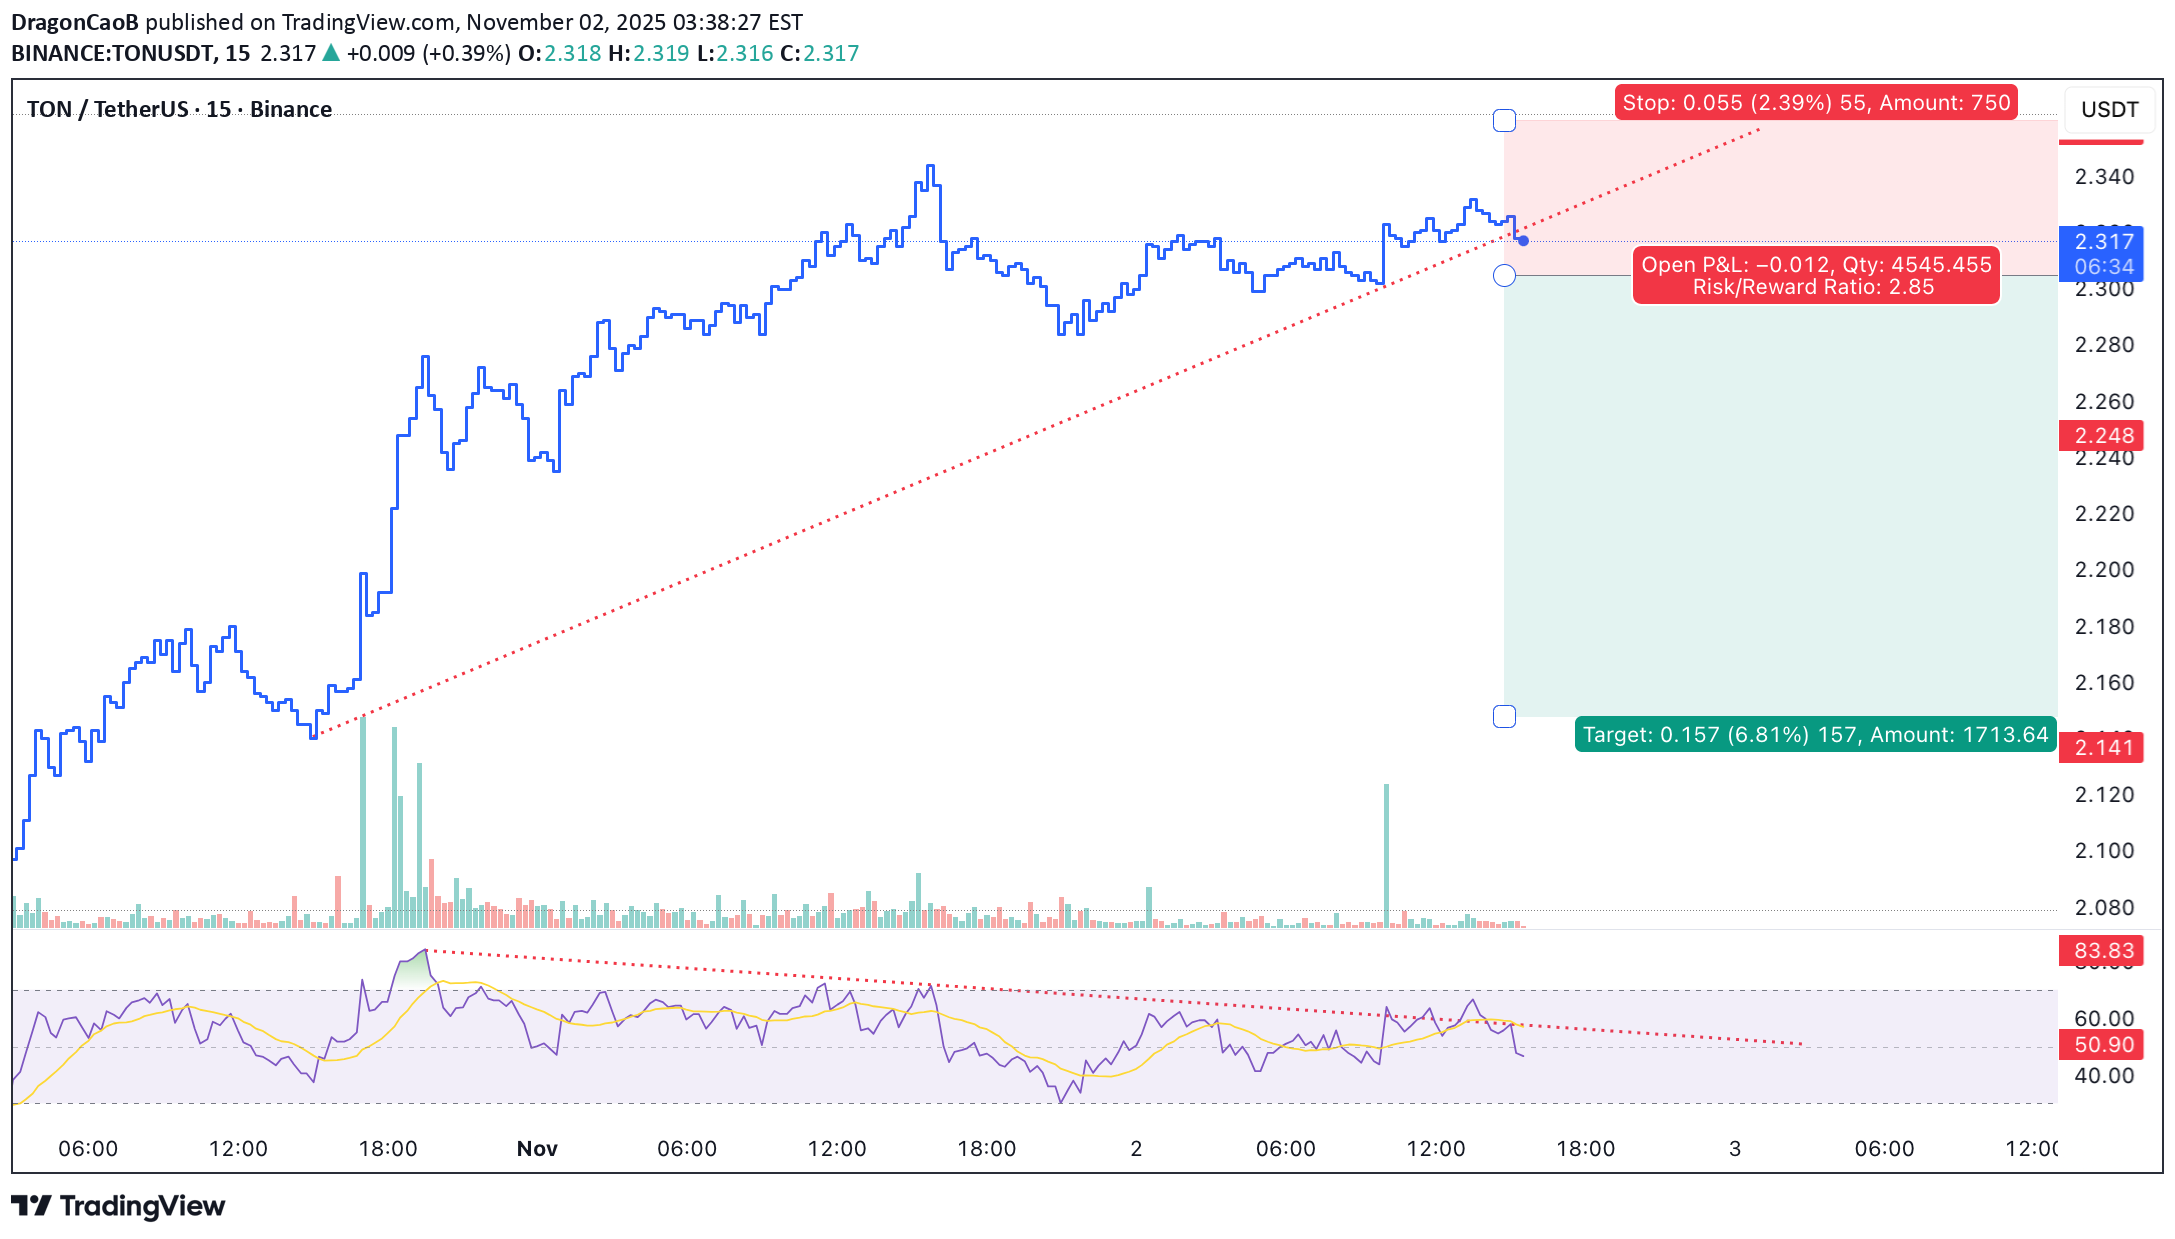This screenshot has height=1239, width=2175.
Task: Click the Open P&L Risk/Reward label
Action: point(1815,276)
